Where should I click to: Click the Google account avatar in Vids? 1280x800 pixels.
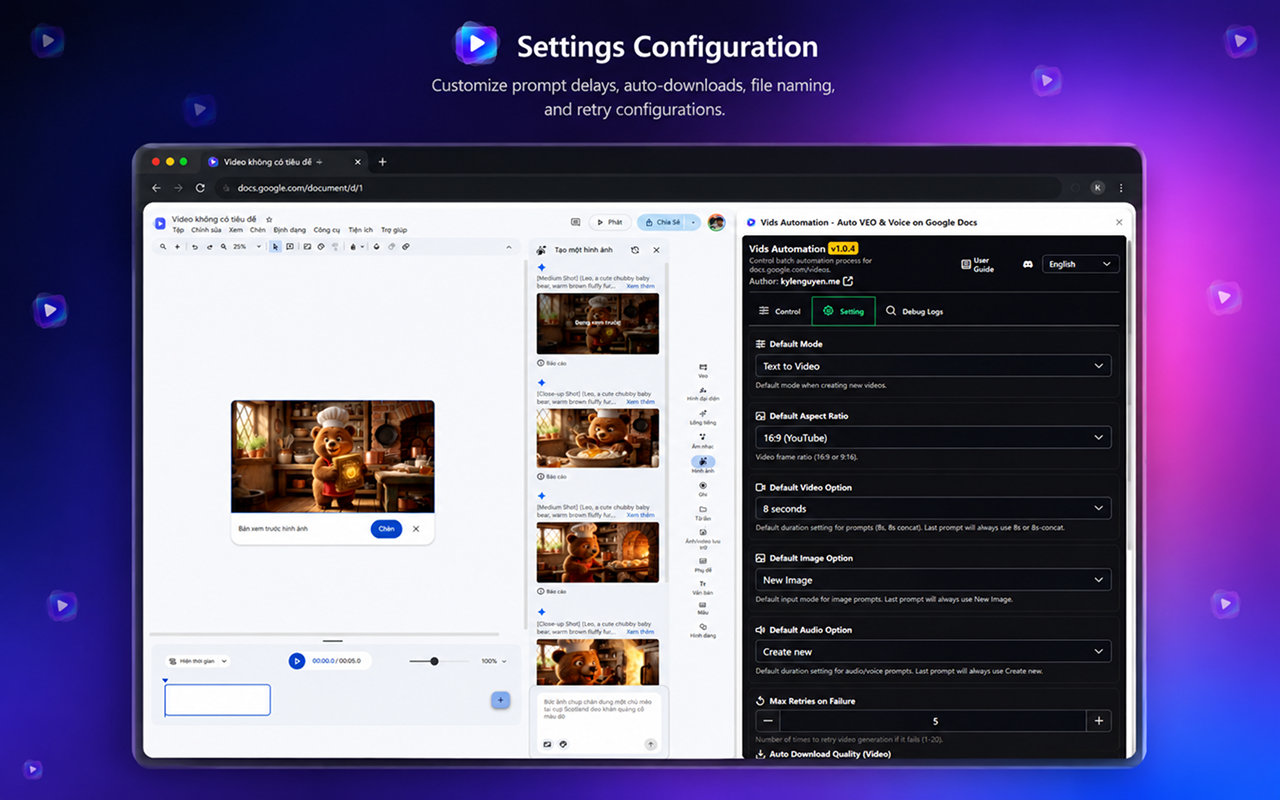[716, 222]
